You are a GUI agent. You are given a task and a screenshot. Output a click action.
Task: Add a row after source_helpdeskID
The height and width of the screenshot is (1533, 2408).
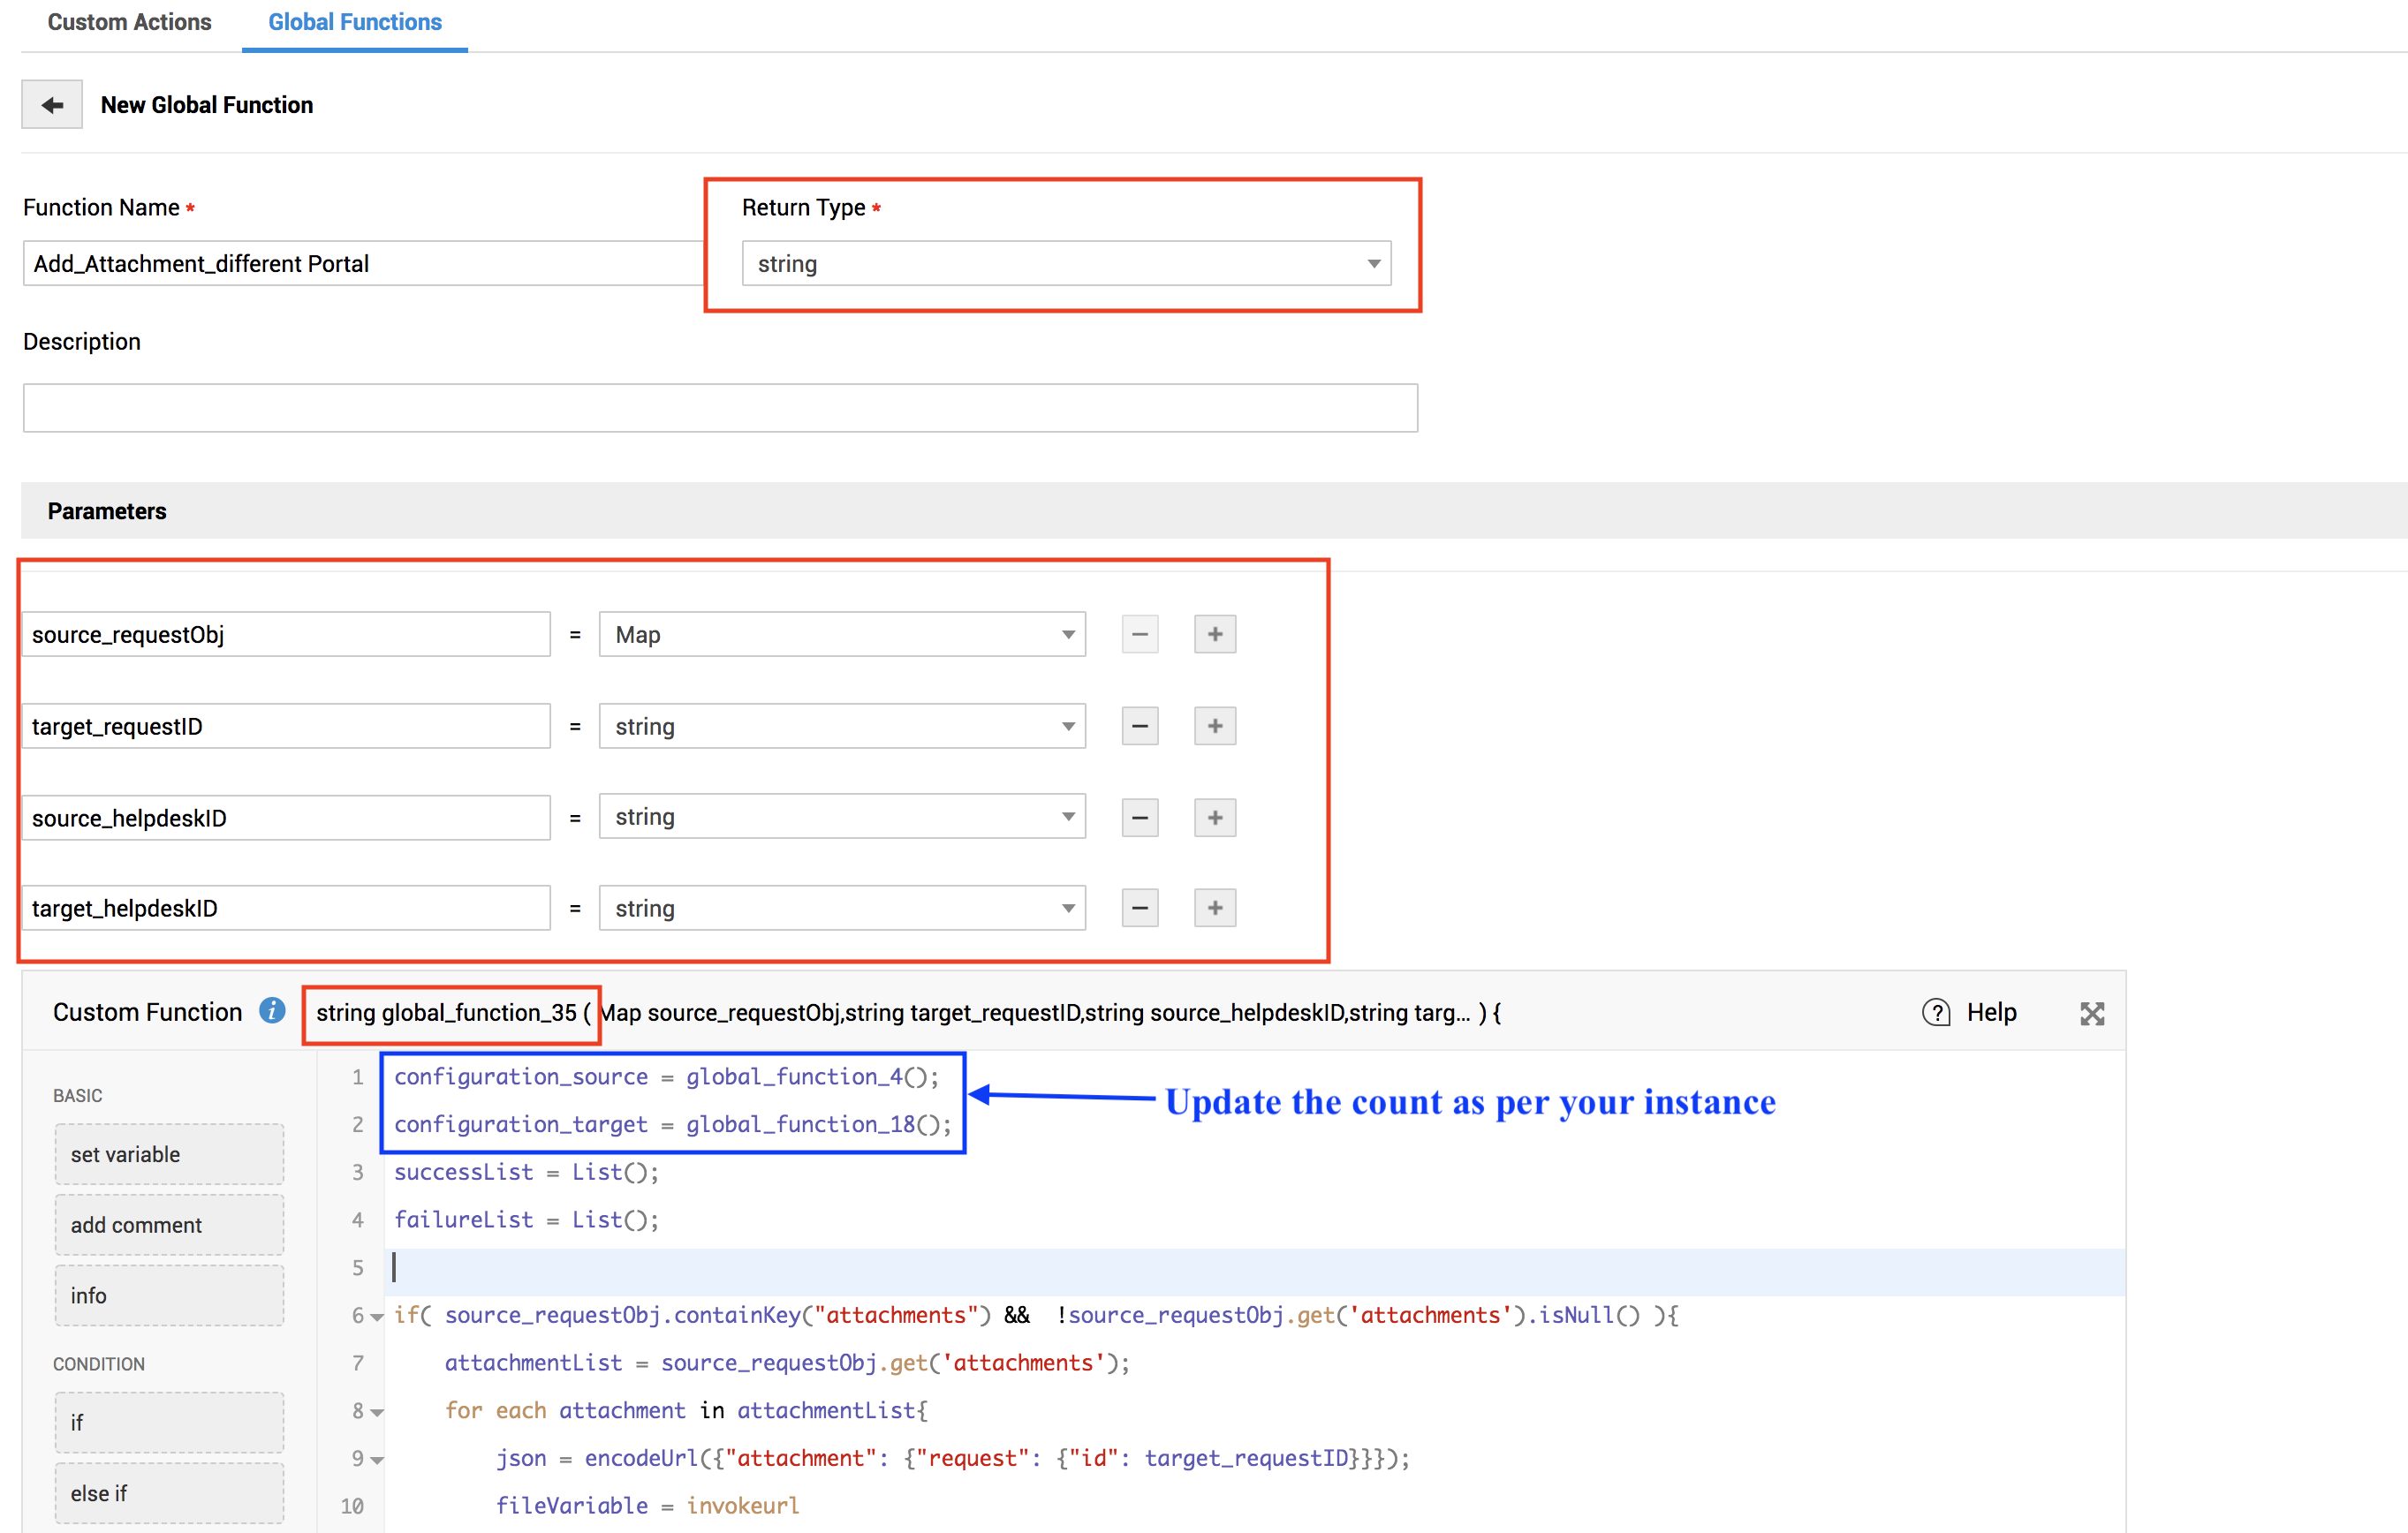pyautogui.click(x=1214, y=818)
